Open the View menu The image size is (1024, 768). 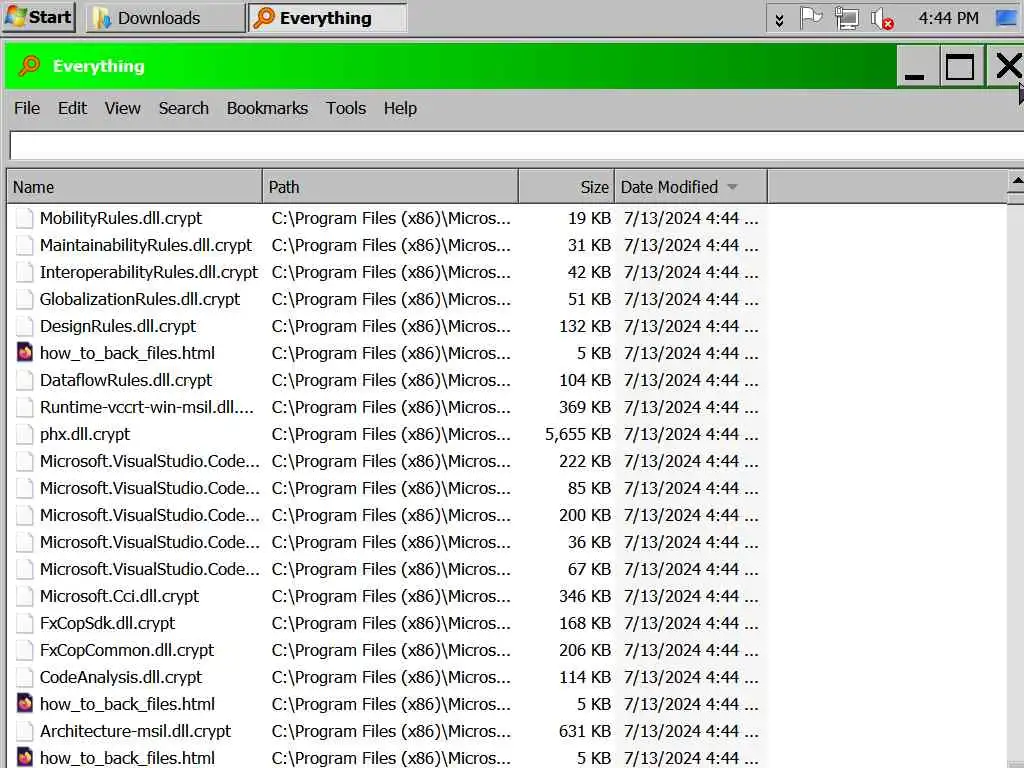click(122, 108)
